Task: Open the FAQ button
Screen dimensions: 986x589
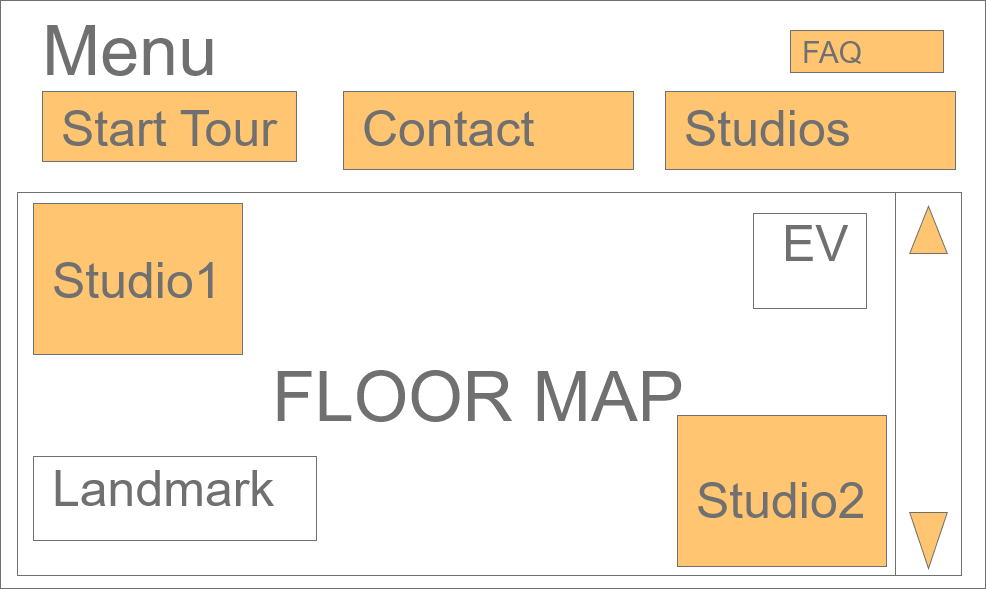Action: [866, 52]
